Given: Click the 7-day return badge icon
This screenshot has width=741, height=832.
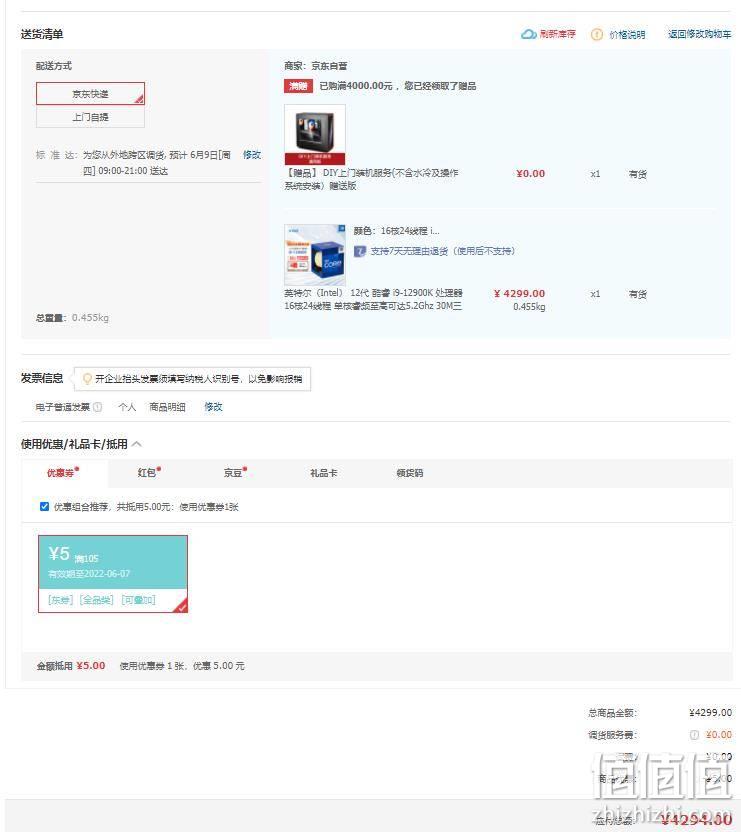Looking at the screenshot, I should (360, 251).
